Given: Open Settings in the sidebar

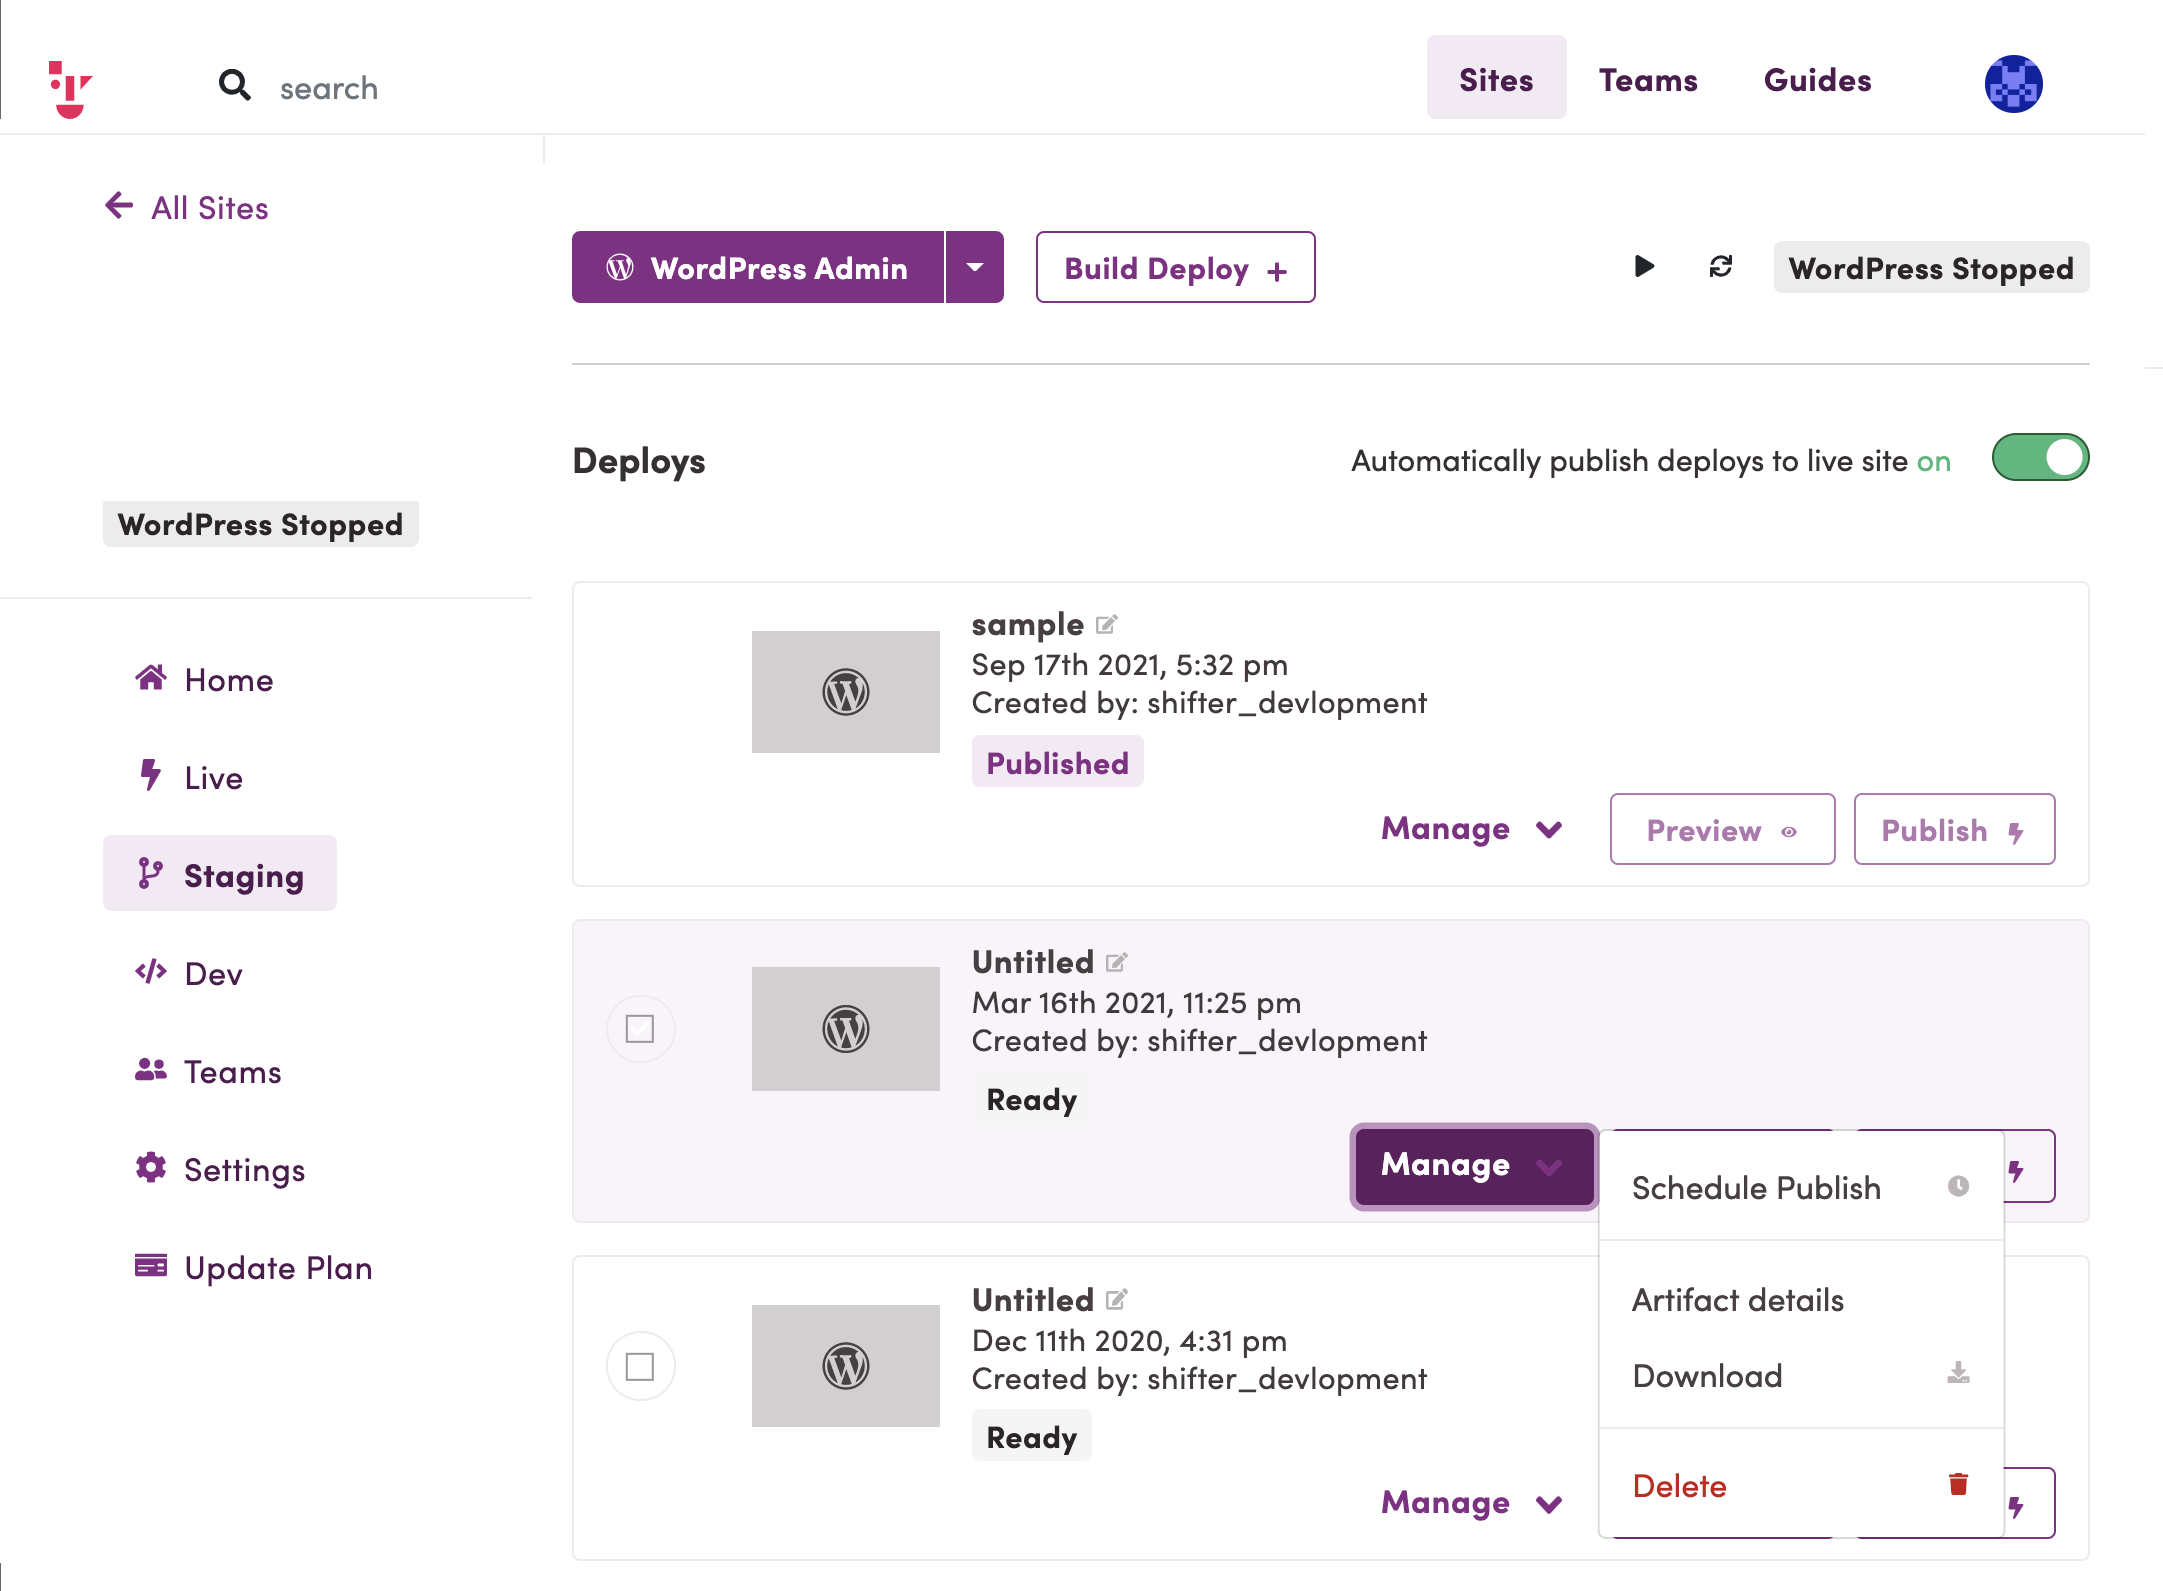Looking at the screenshot, I should click(220, 1169).
